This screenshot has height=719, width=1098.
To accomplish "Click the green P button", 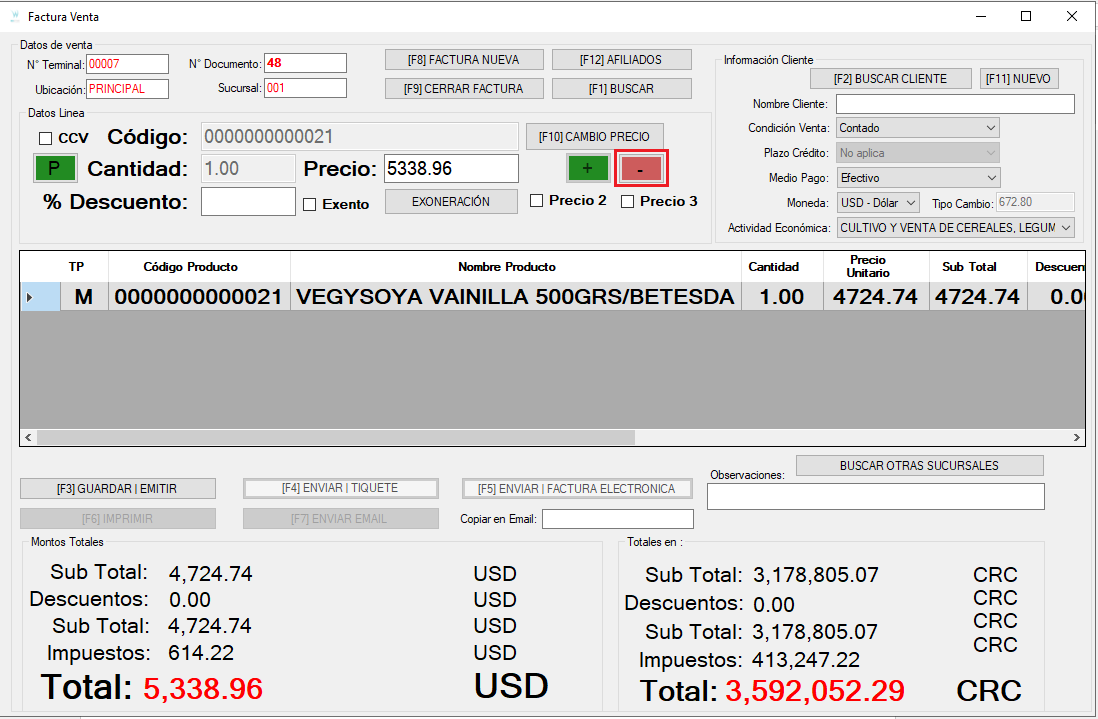I will tap(55, 169).
